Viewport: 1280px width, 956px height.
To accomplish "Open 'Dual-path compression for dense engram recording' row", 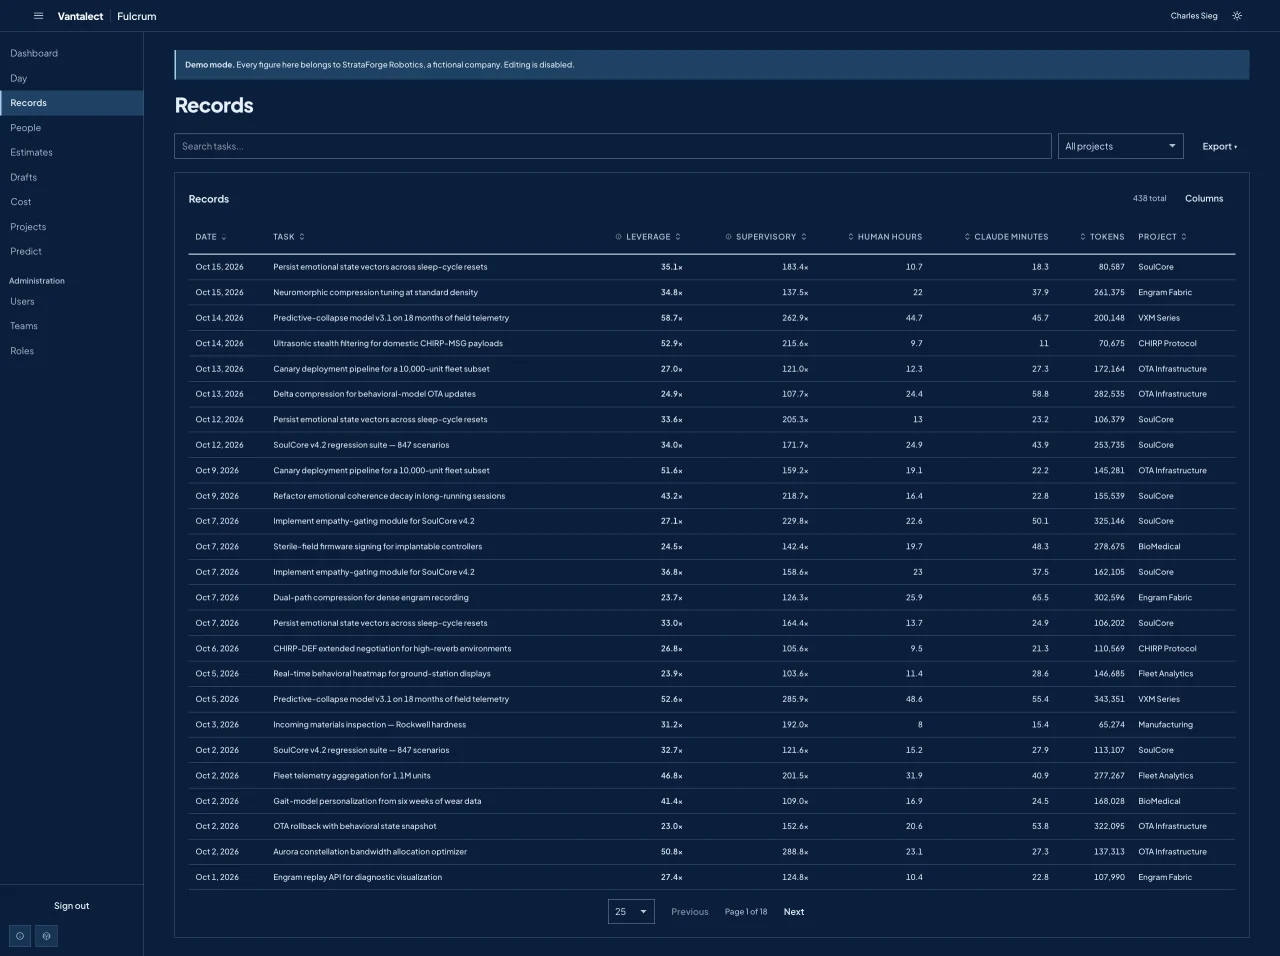I will pos(712,598).
